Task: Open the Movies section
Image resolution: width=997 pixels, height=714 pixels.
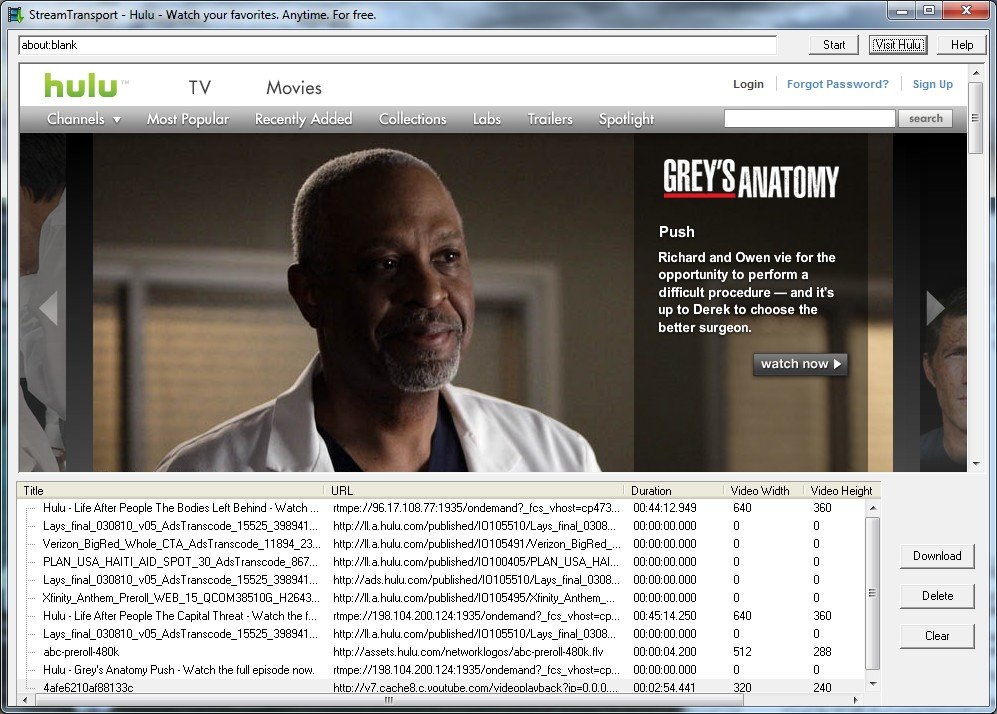Action: click(294, 87)
